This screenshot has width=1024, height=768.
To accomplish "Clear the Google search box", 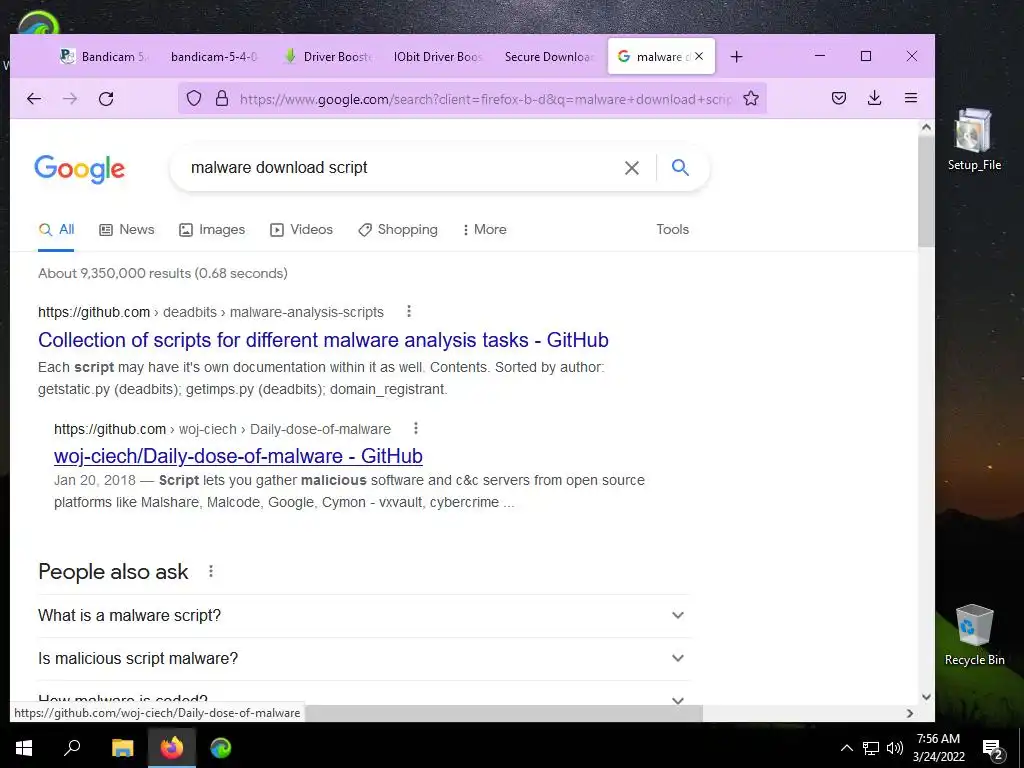I will [632, 168].
